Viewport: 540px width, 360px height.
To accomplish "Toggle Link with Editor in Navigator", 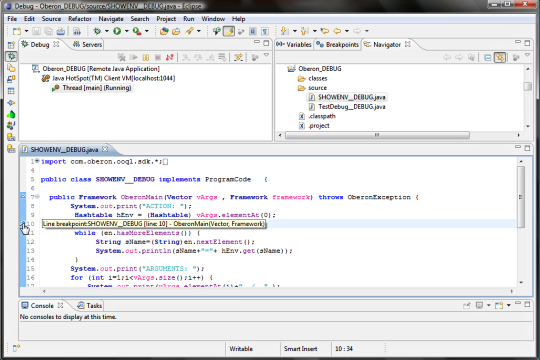I will pyautogui.click(x=500, y=57).
